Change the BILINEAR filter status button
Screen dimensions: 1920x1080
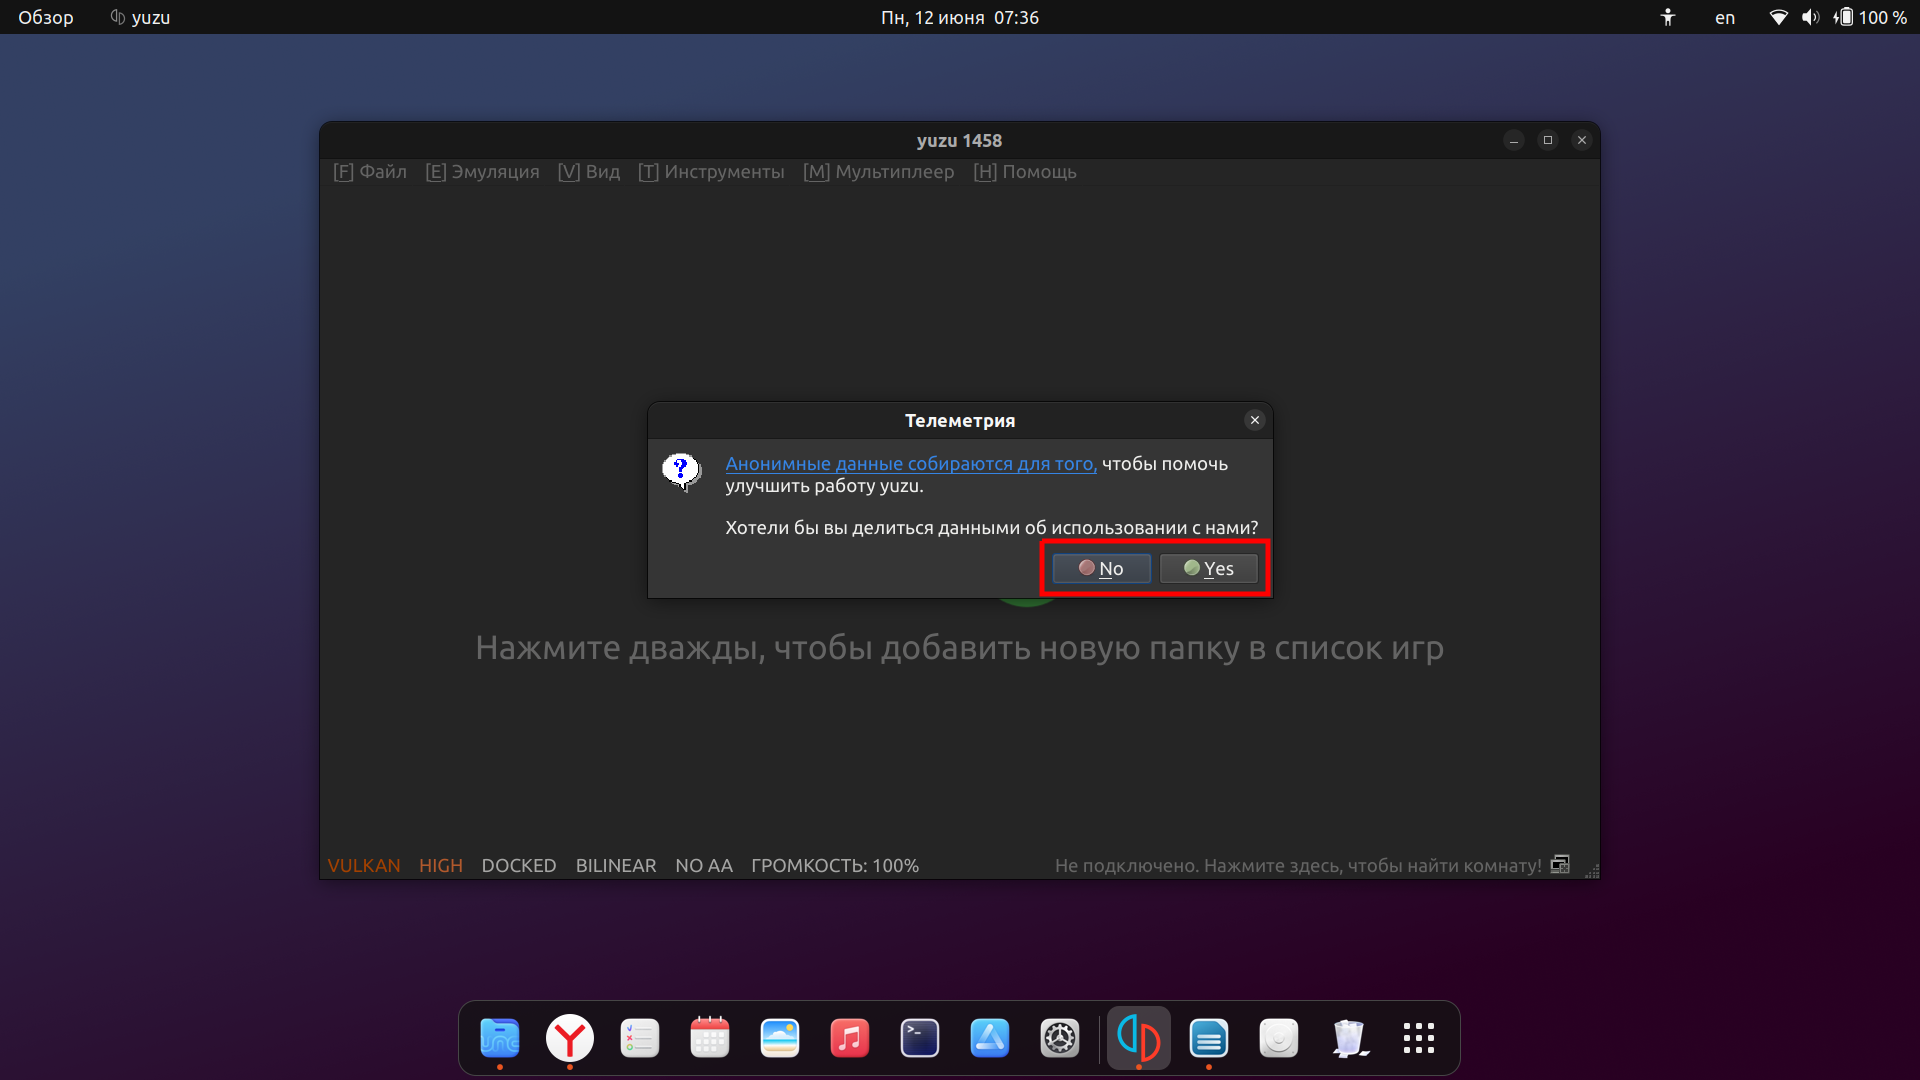[x=616, y=865]
